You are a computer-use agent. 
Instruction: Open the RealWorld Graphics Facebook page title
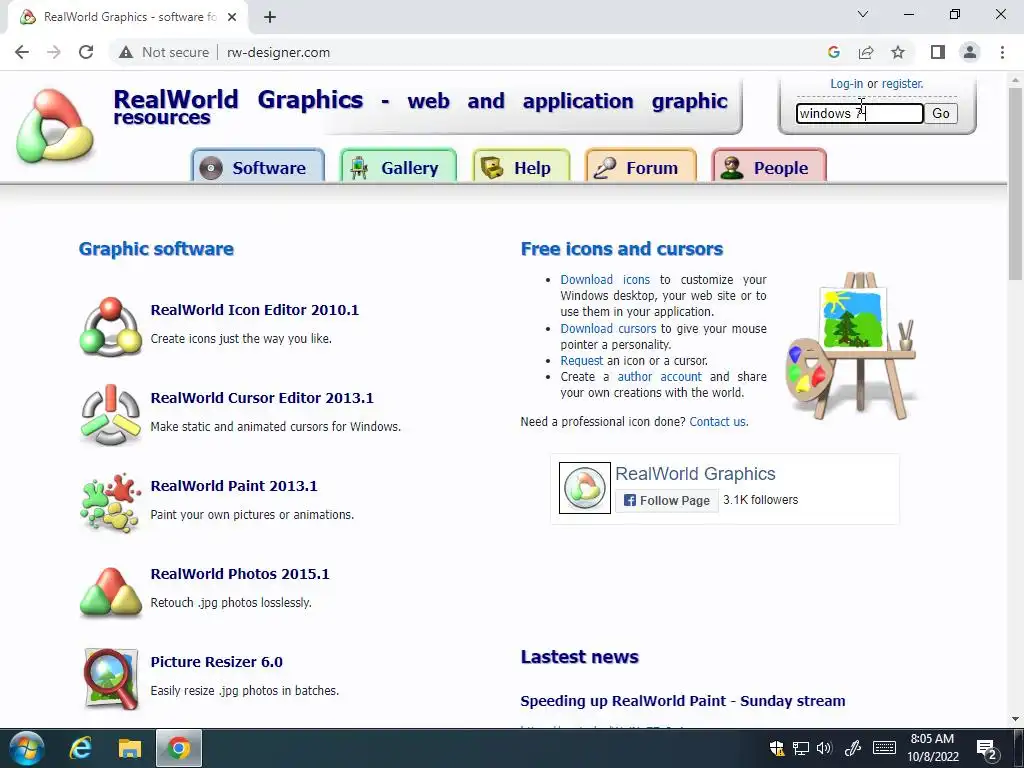[695, 473]
